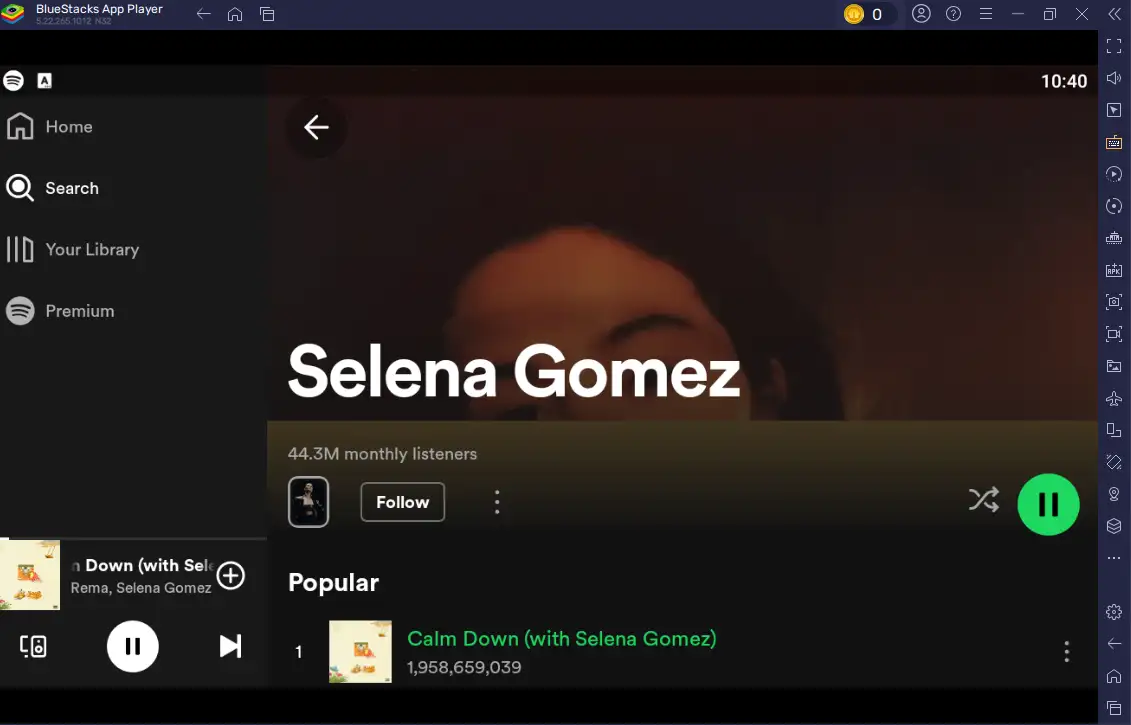This screenshot has width=1131, height=725.
Task: Adjust BlueStacks volume via speaker icon
Action: pyautogui.click(x=1114, y=78)
